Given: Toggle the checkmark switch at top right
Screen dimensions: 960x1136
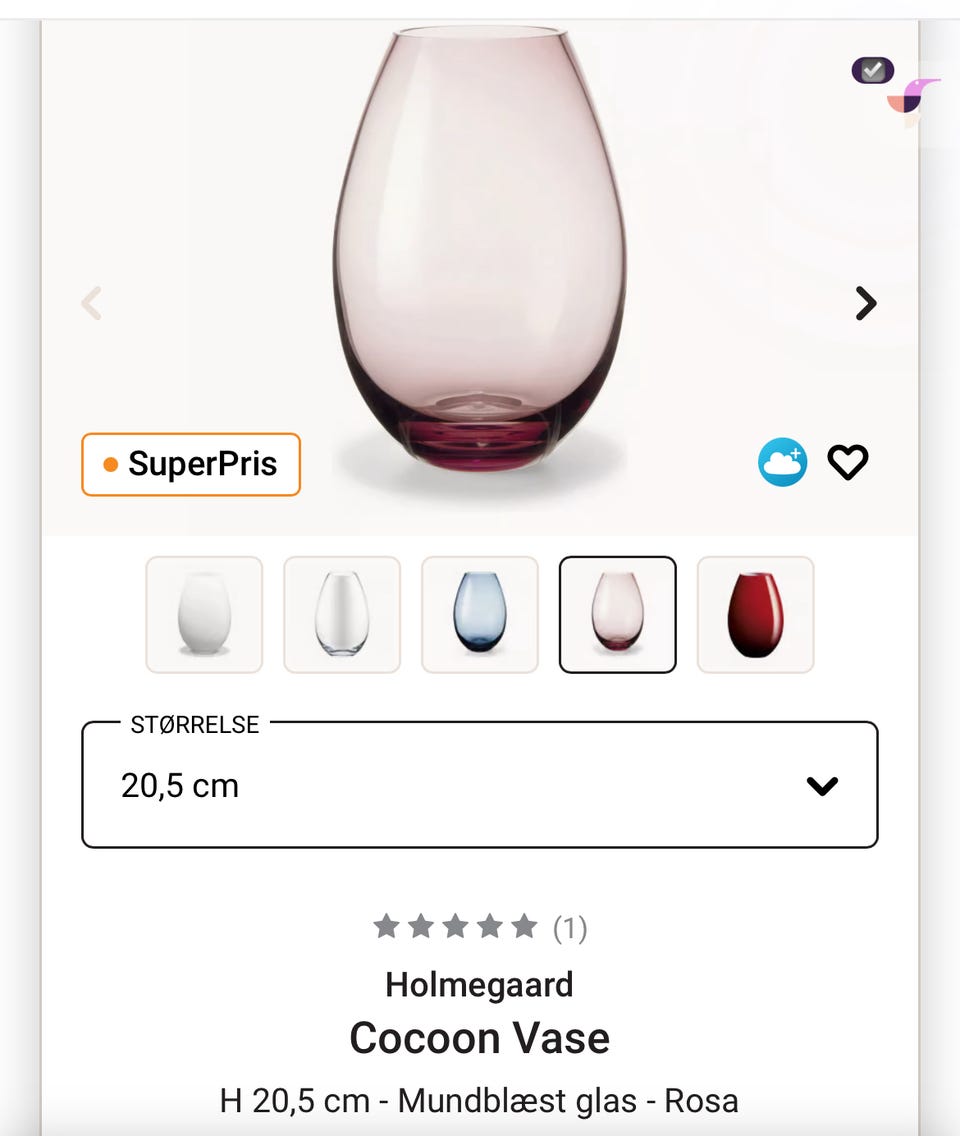Looking at the screenshot, I should point(872,70).
